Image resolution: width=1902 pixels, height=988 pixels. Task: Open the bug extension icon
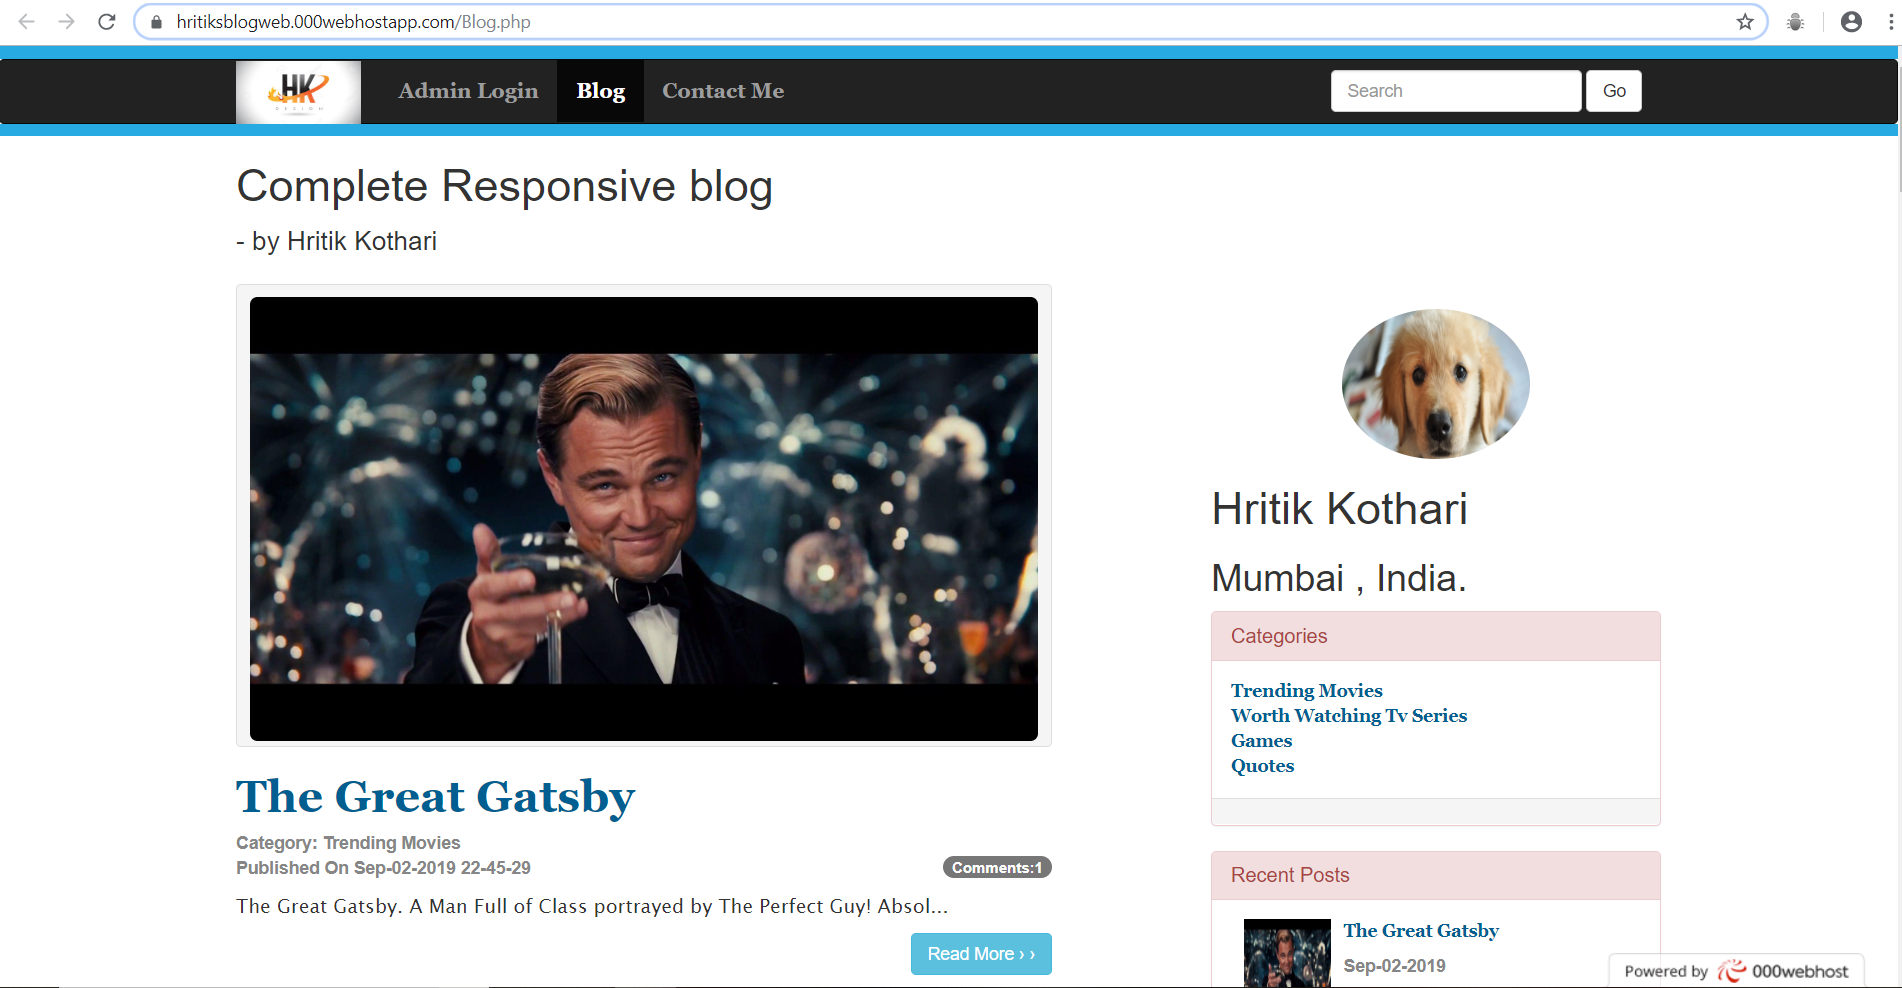[x=1796, y=22]
